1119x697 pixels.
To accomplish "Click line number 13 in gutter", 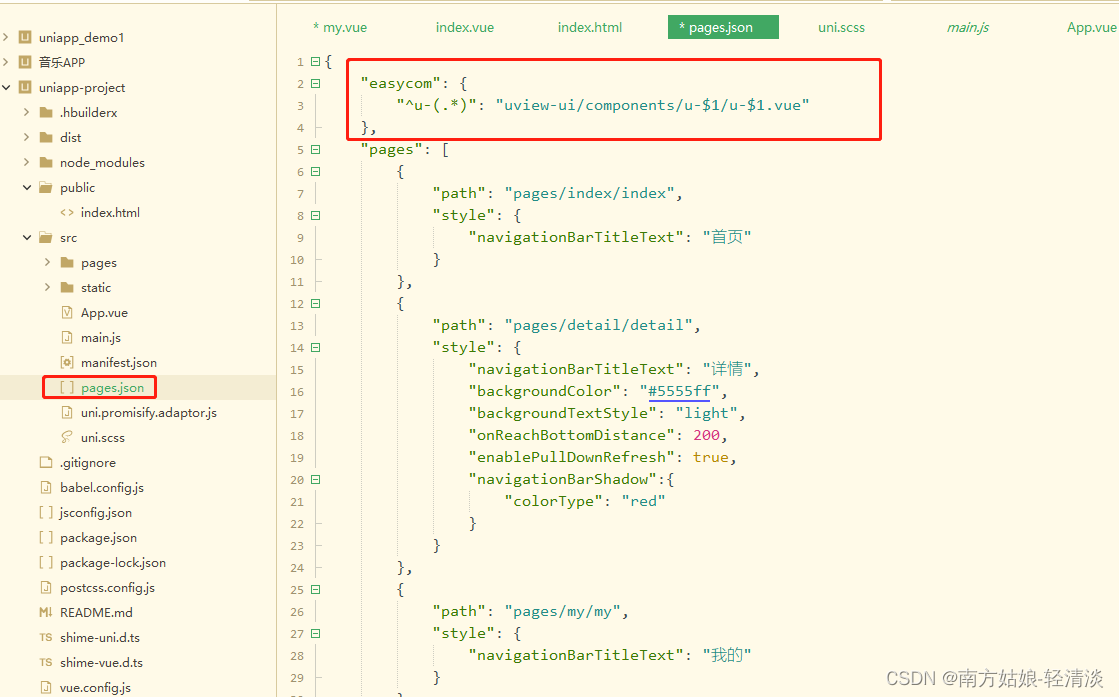I will [x=297, y=326].
